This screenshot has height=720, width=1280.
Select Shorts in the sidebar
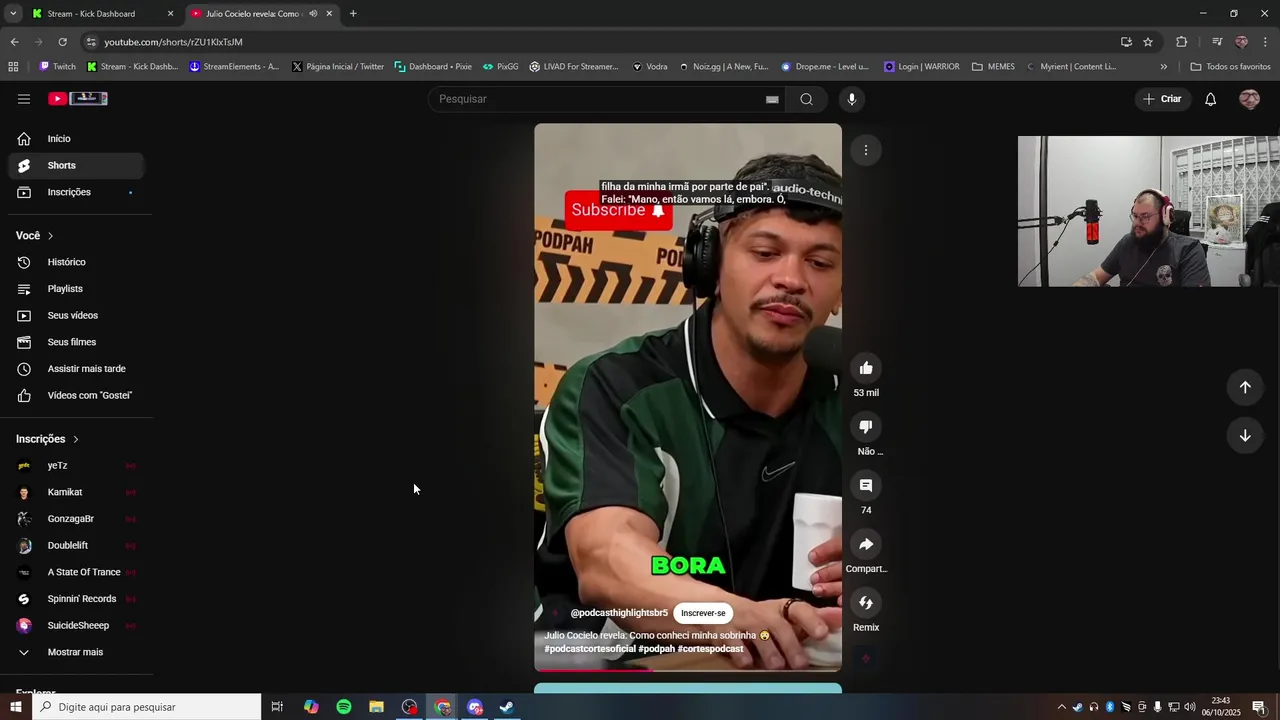[76, 166]
